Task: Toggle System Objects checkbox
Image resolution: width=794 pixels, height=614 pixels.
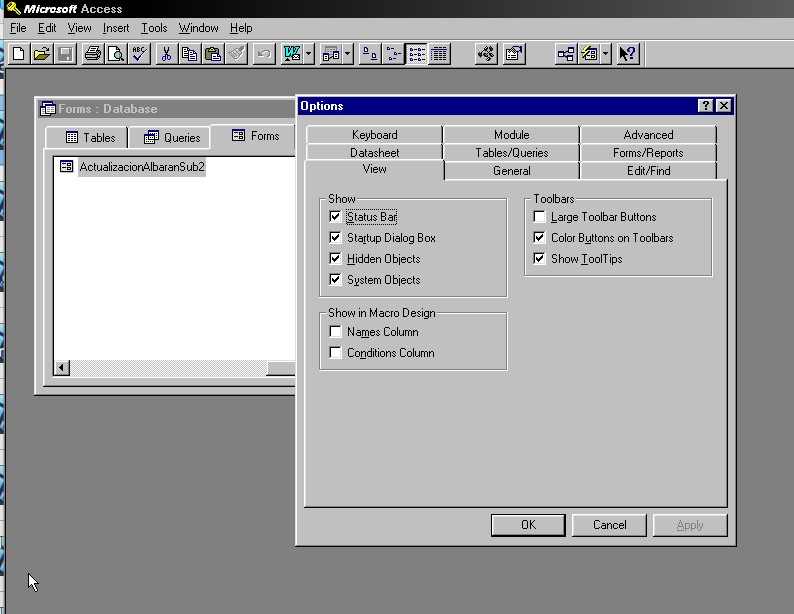Action: click(x=335, y=279)
